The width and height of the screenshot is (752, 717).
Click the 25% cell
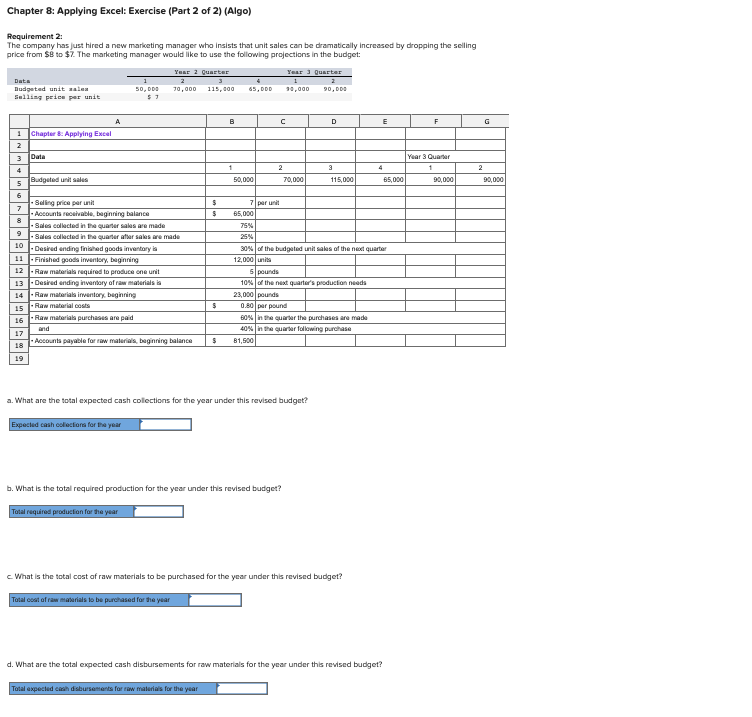point(231,237)
